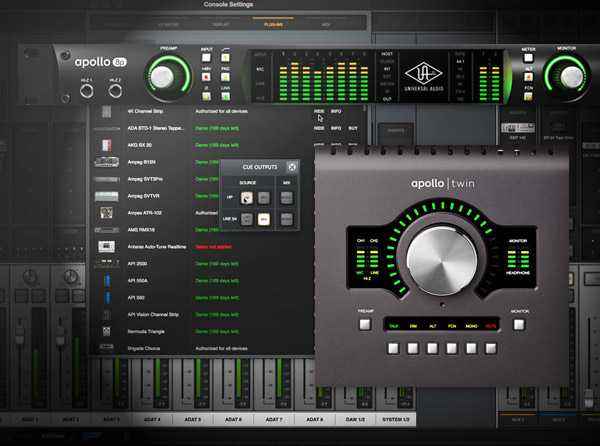Select the ADAT 5 channel label
This screenshot has width=600, height=446.
tap(193, 420)
